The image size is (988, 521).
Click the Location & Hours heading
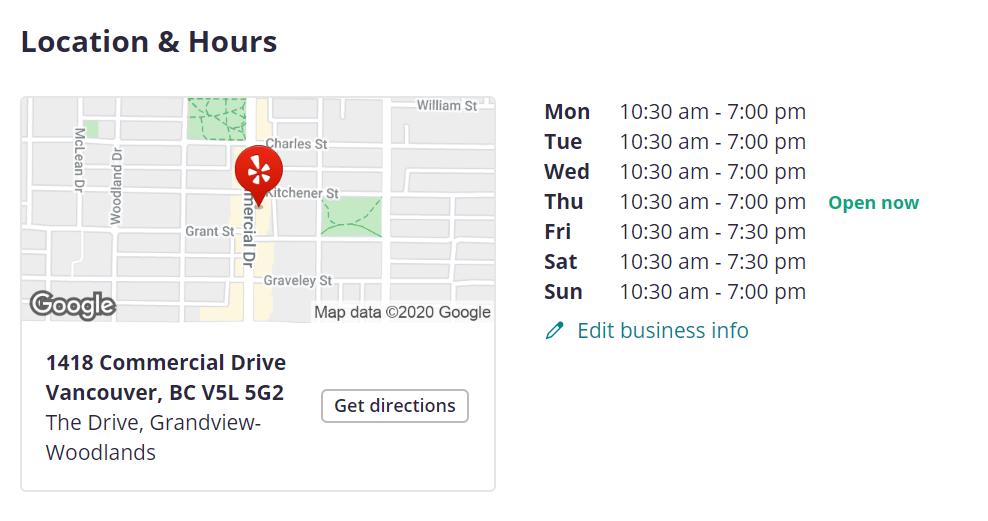click(149, 42)
